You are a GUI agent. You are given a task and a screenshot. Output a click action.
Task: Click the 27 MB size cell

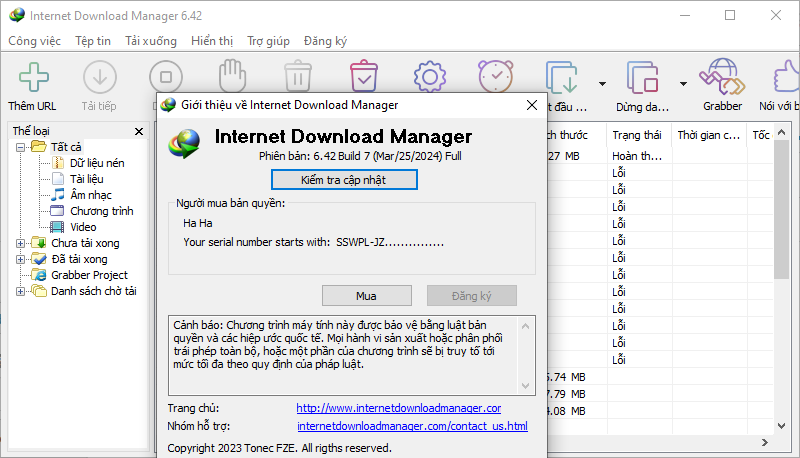coord(563,156)
